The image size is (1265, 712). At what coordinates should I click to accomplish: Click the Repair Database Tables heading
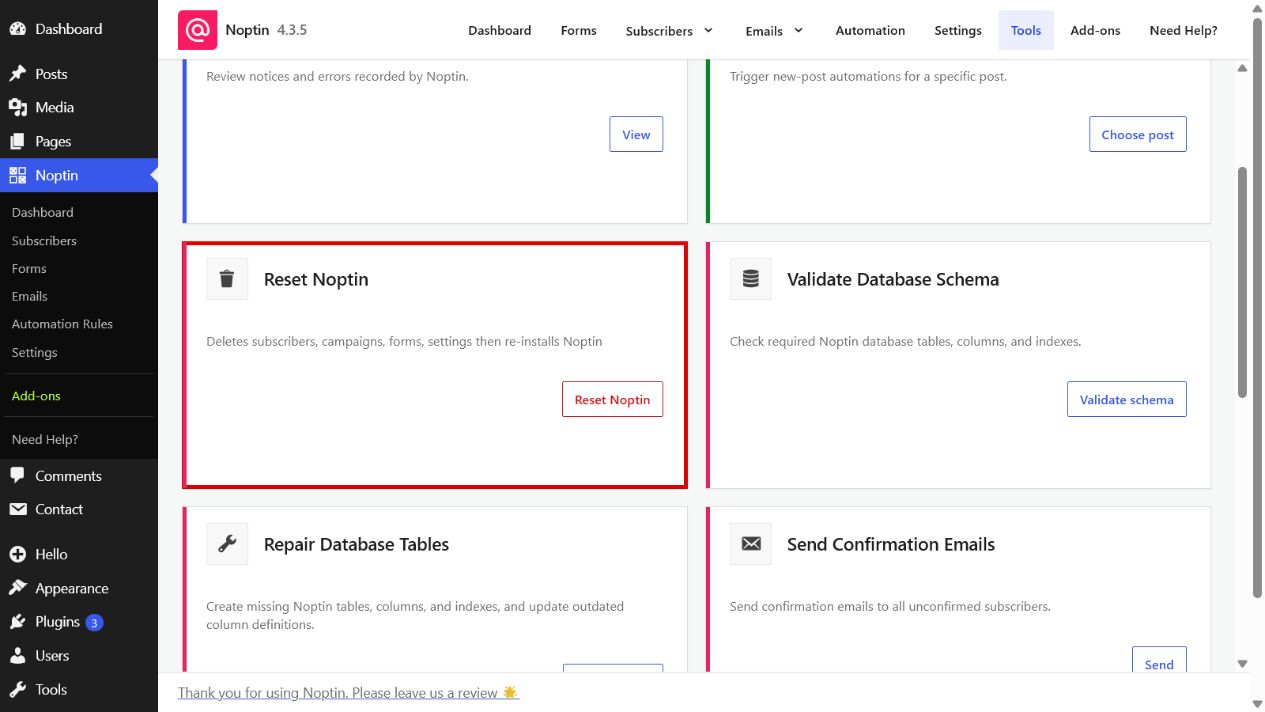[x=356, y=544]
